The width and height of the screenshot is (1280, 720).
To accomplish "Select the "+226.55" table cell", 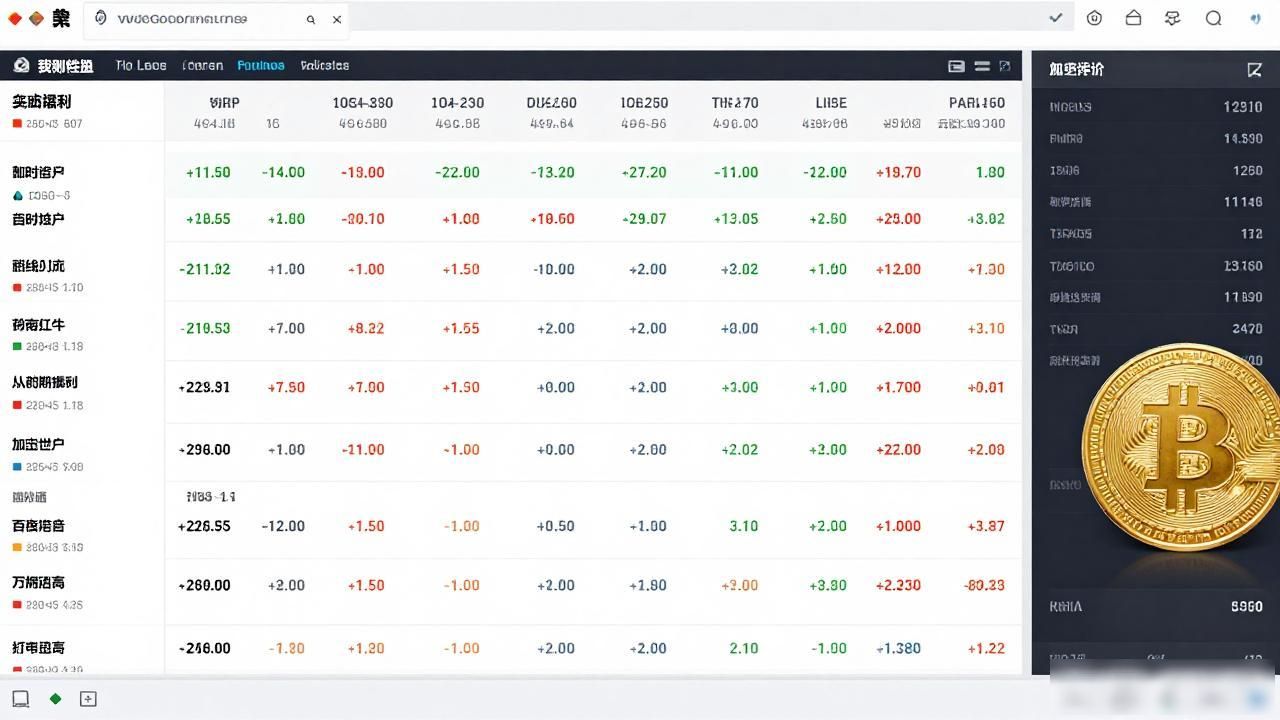I will tap(204, 526).
